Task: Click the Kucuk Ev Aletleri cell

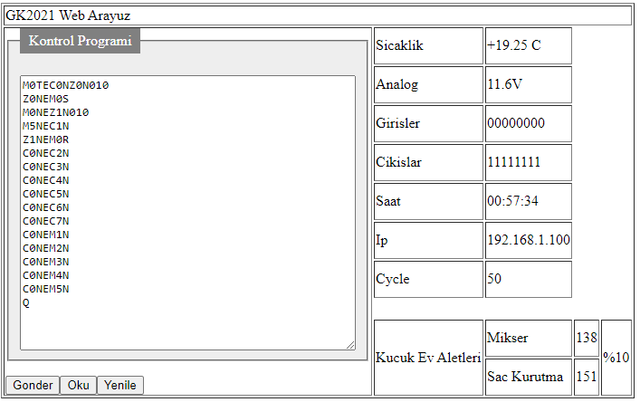Action: coord(429,358)
